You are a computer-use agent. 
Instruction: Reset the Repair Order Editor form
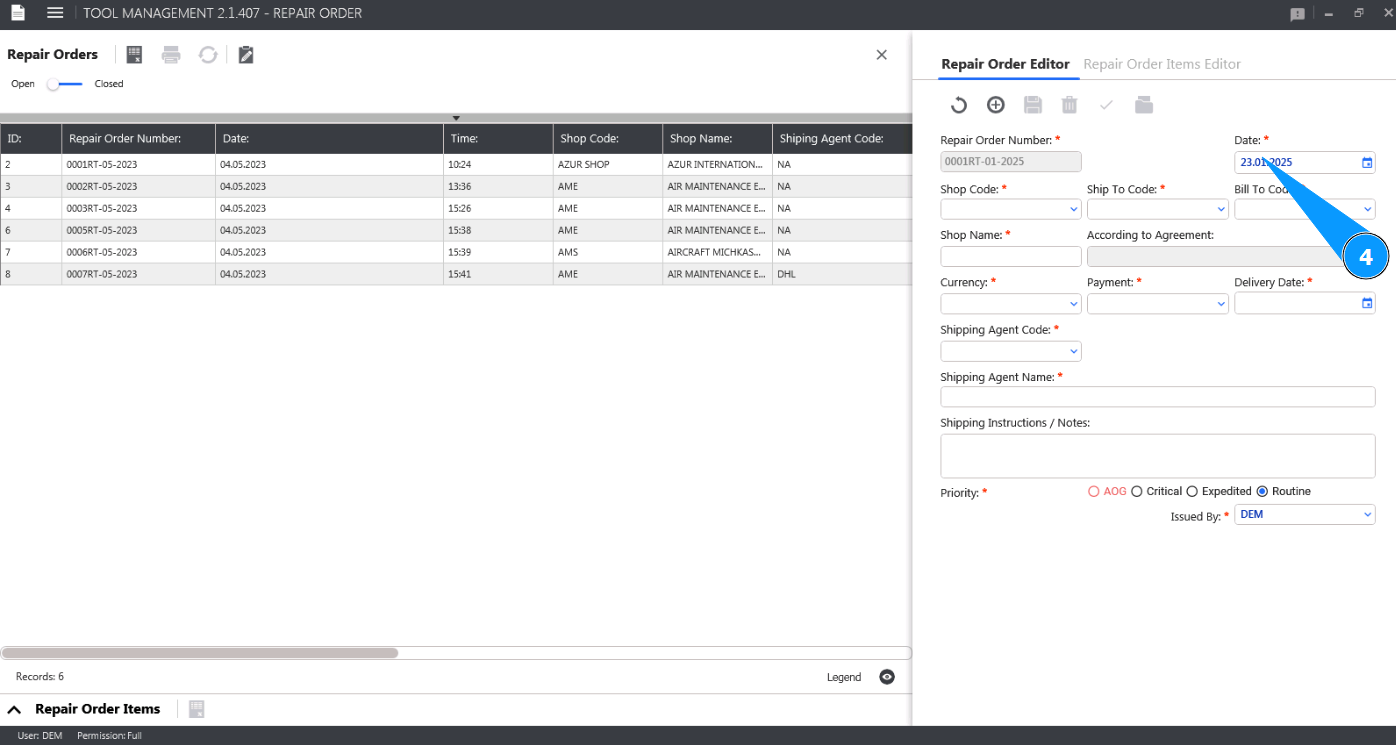click(958, 105)
